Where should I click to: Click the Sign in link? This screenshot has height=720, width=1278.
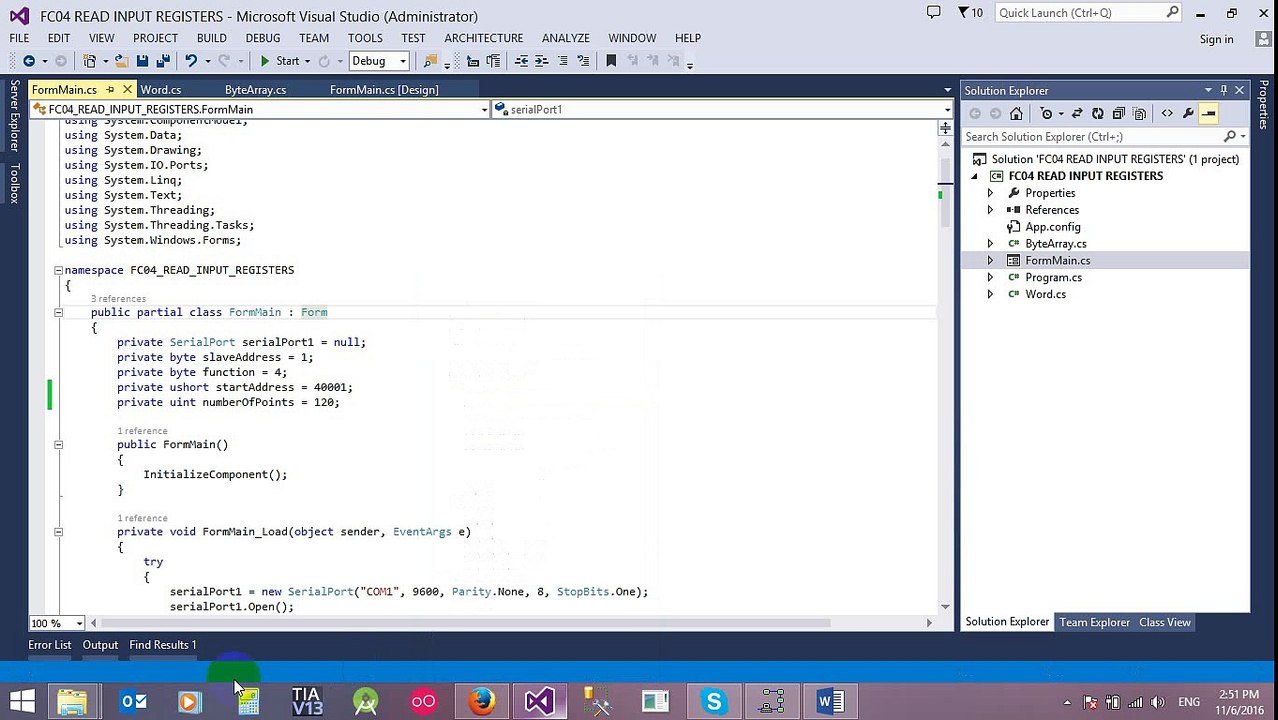1216,39
